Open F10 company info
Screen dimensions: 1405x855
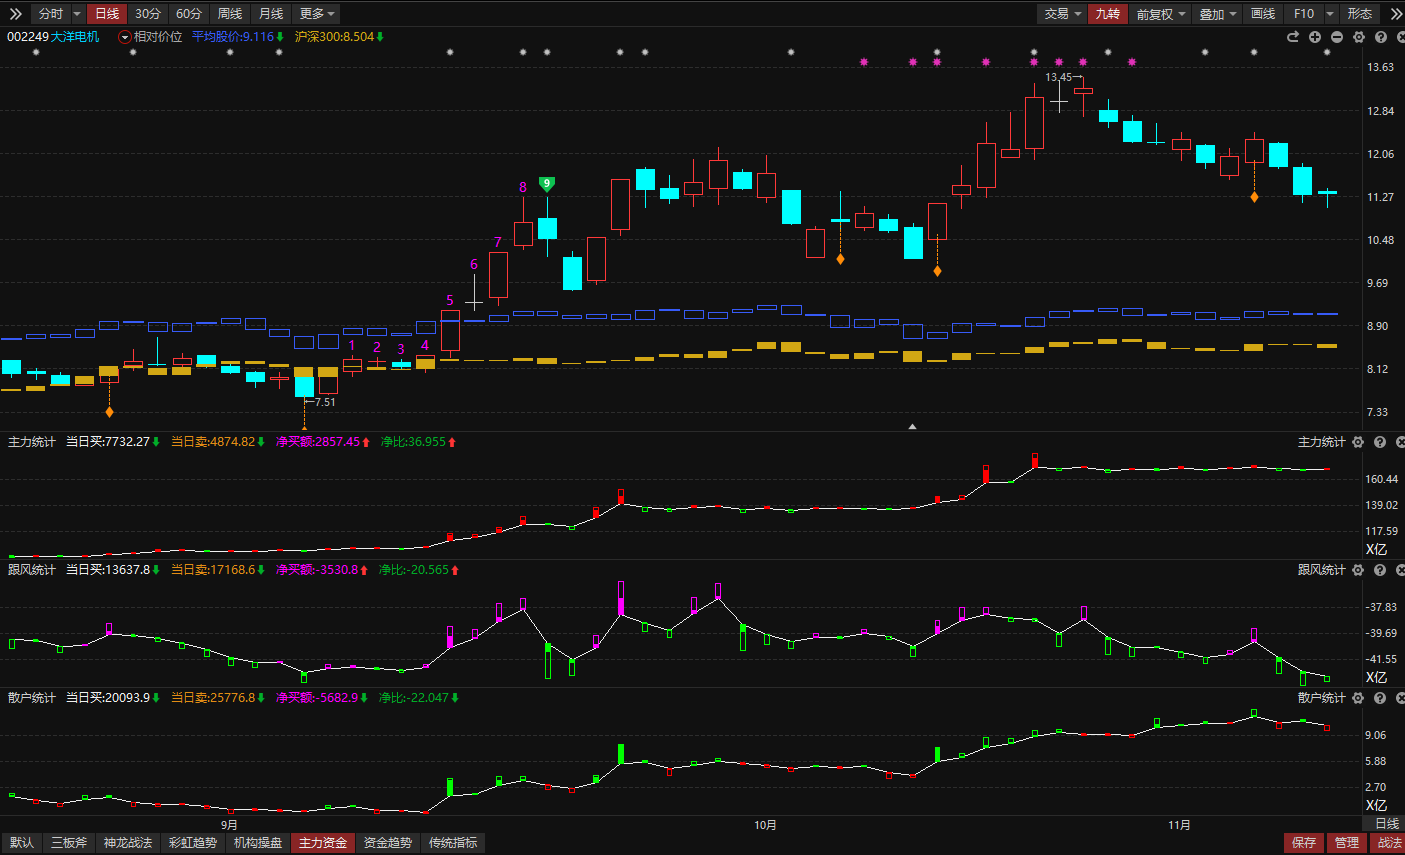[1304, 14]
